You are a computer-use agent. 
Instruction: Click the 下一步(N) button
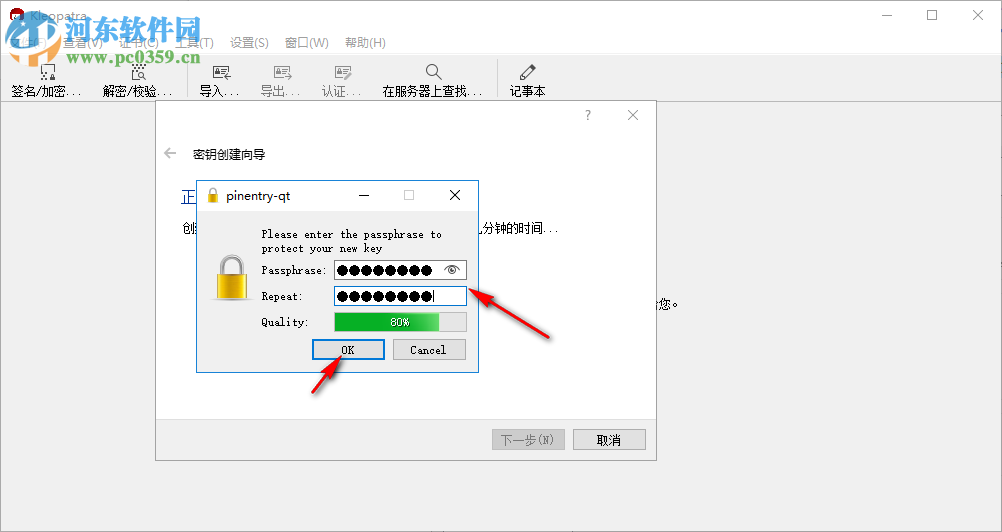[528, 440]
